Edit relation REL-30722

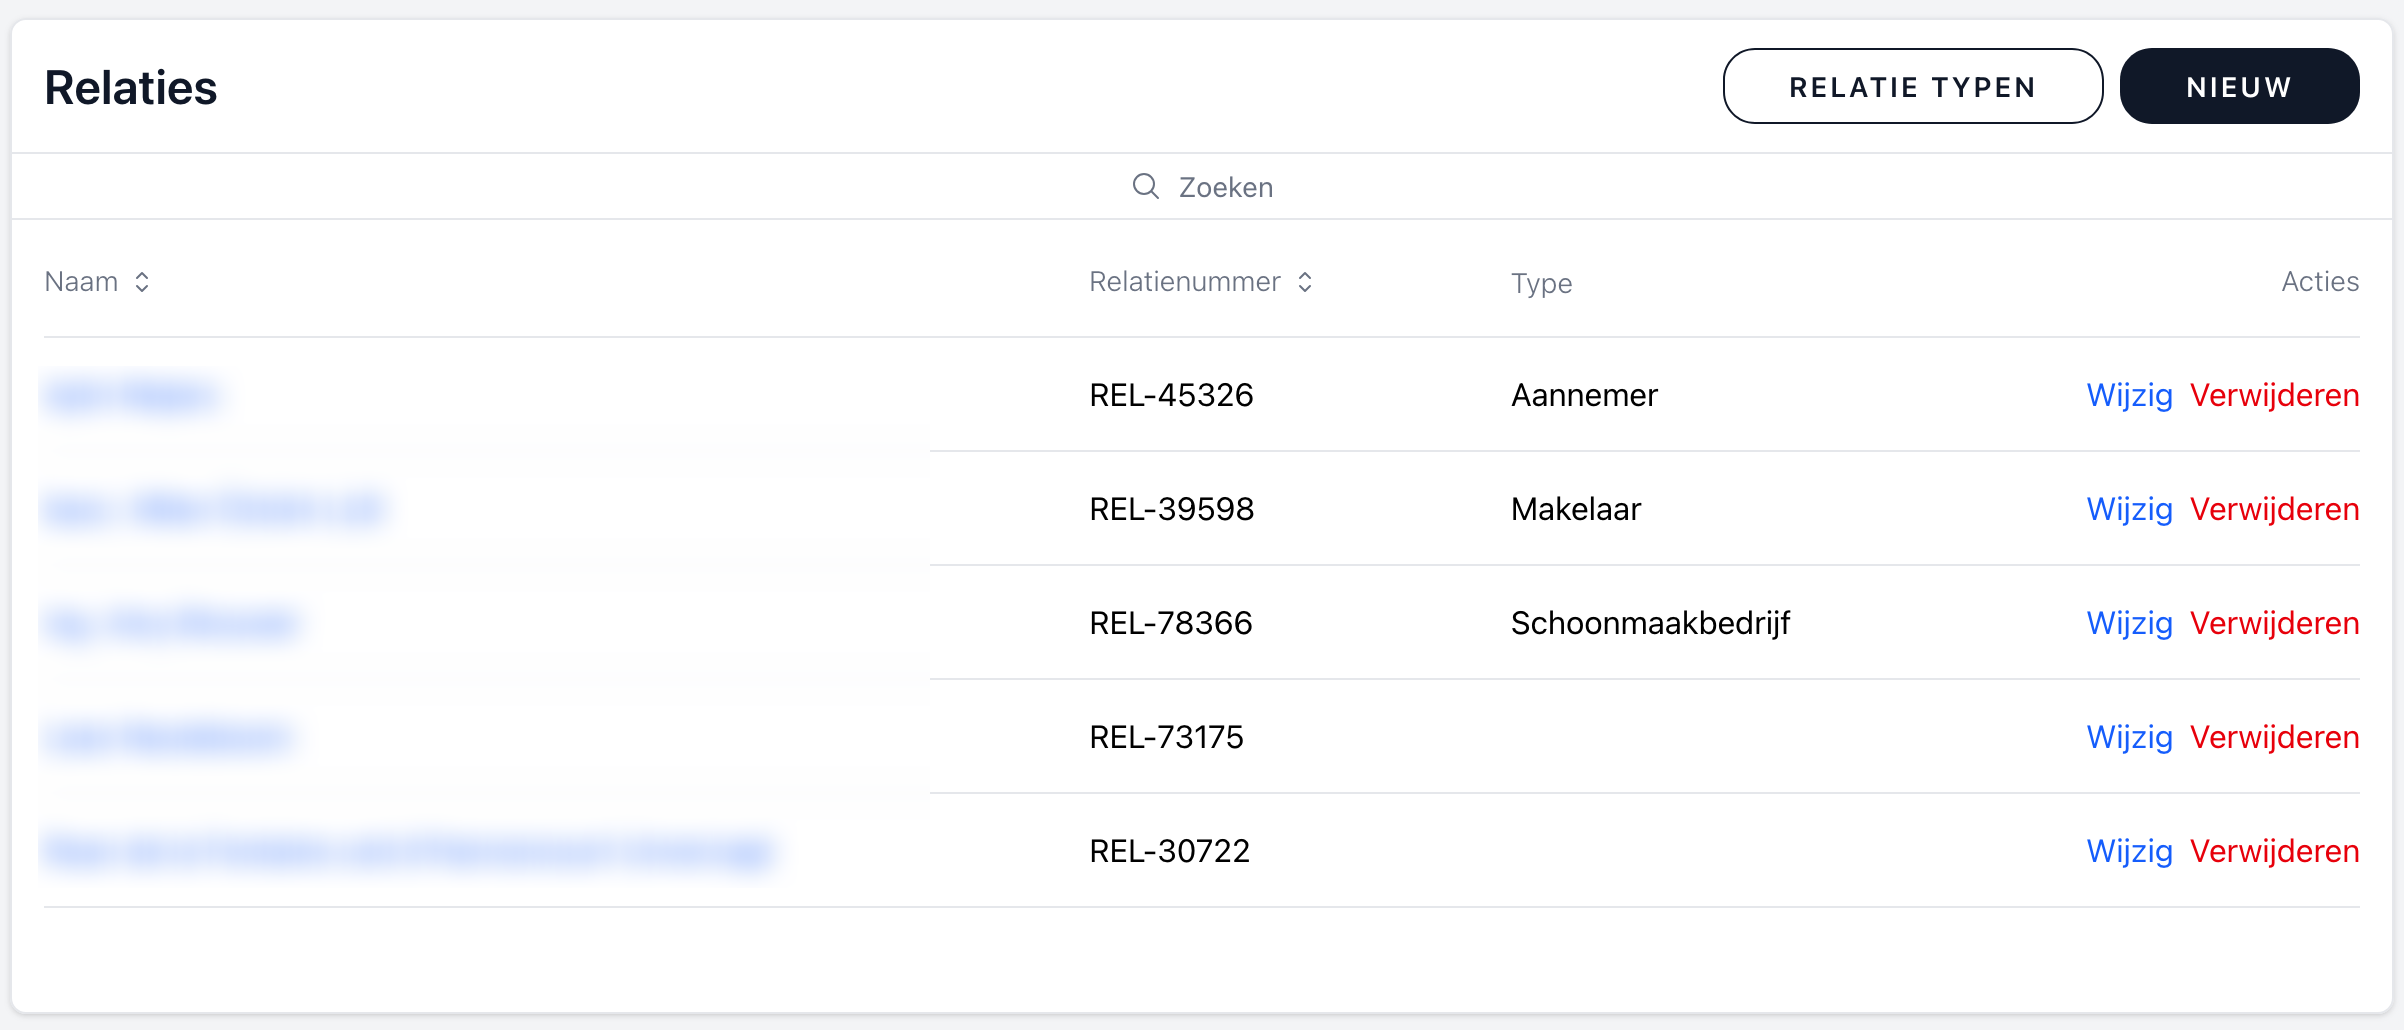[x=2129, y=851]
